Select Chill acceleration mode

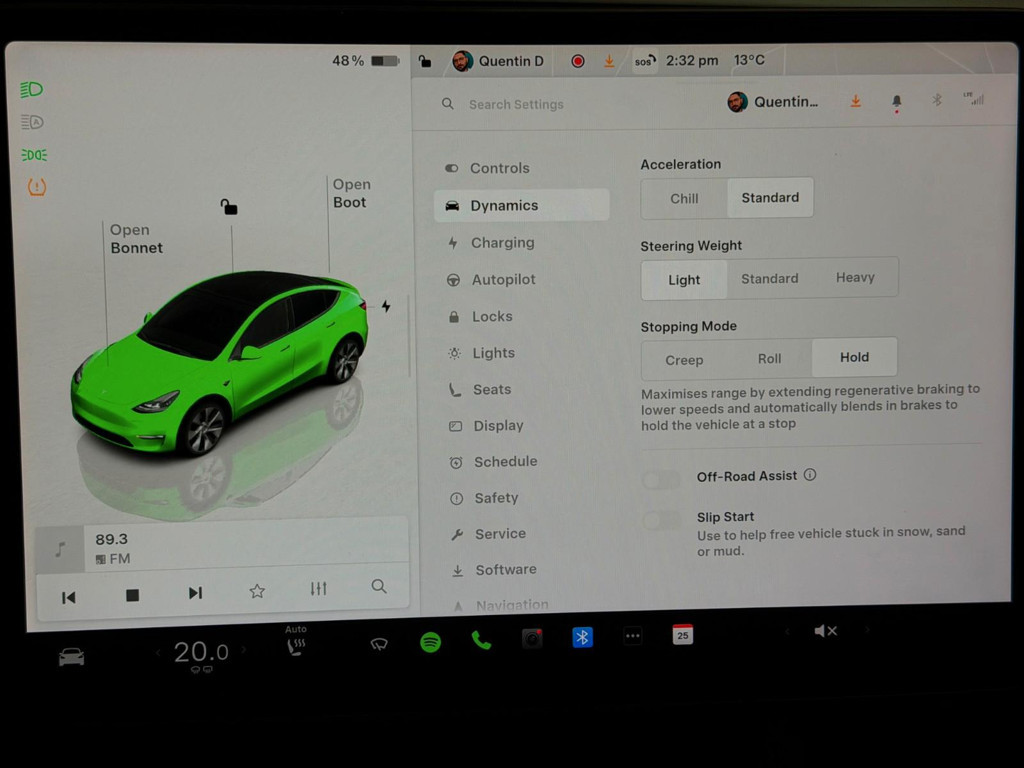pos(684,198)
